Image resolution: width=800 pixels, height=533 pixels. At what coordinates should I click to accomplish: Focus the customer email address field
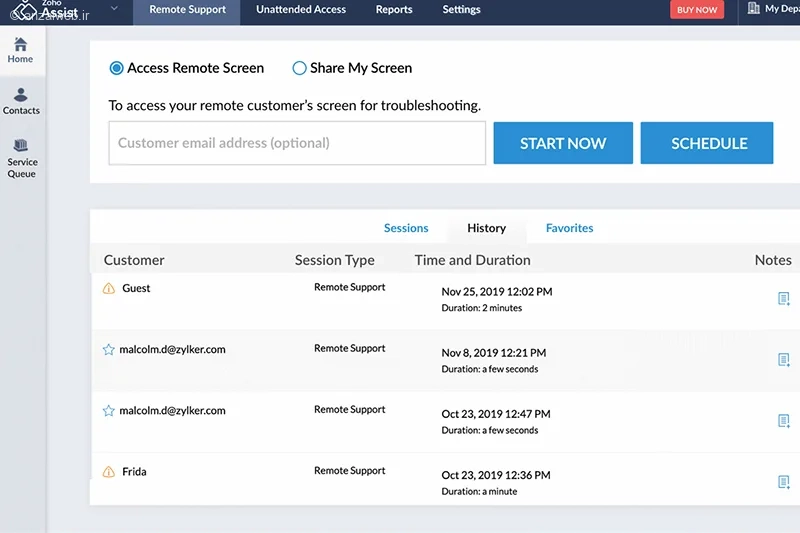297,143
